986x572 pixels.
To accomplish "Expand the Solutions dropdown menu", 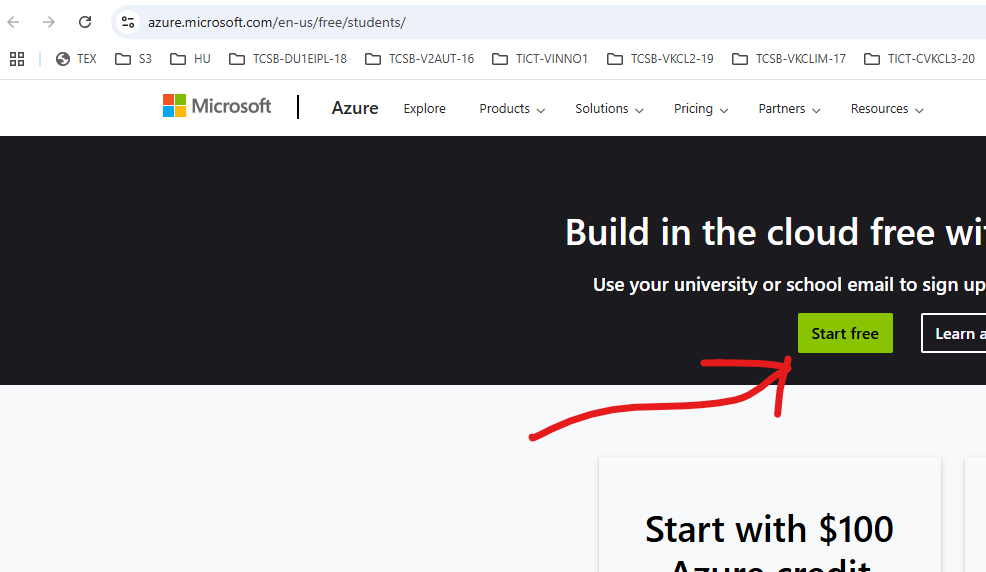I will [609, 109].
